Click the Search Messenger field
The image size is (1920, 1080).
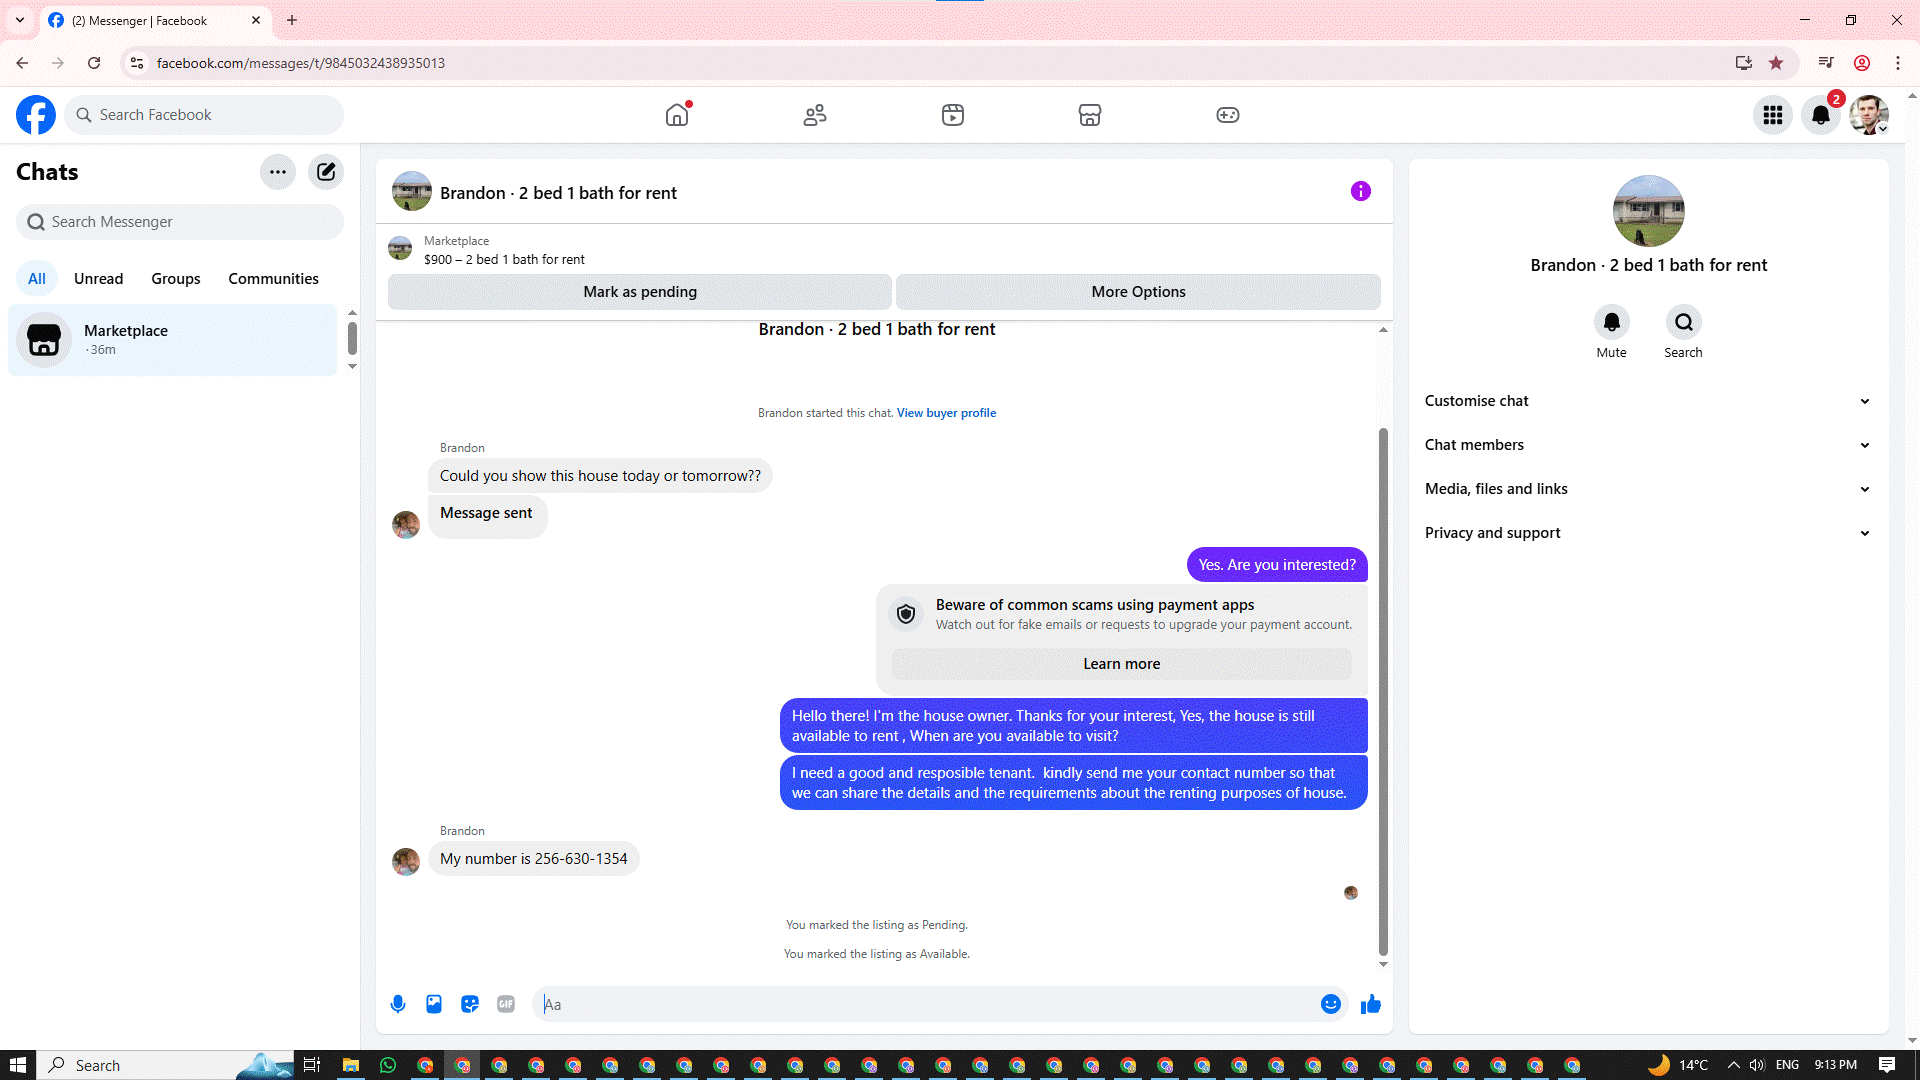pyautogui.click(x=180, y=222)
